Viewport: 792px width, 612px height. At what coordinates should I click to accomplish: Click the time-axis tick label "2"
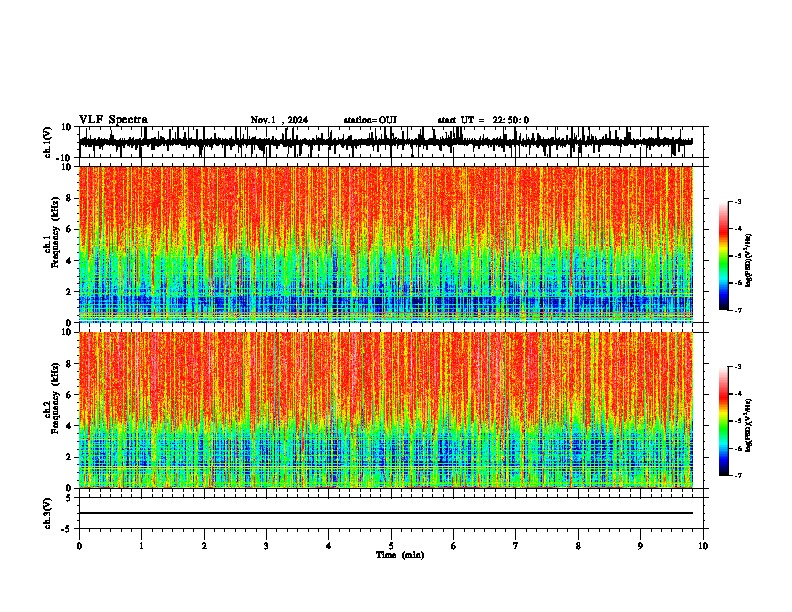[204, 546]
